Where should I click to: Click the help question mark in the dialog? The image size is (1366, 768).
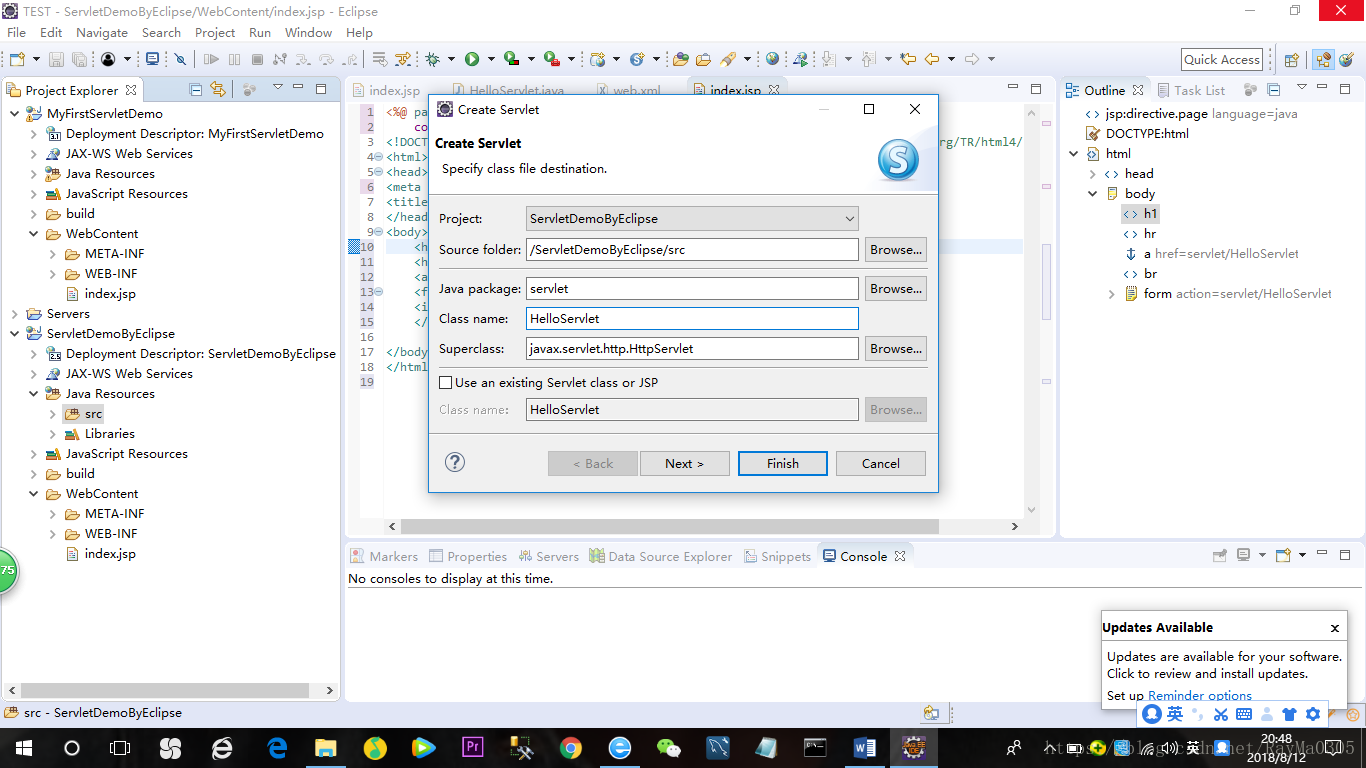pos(455,462)
